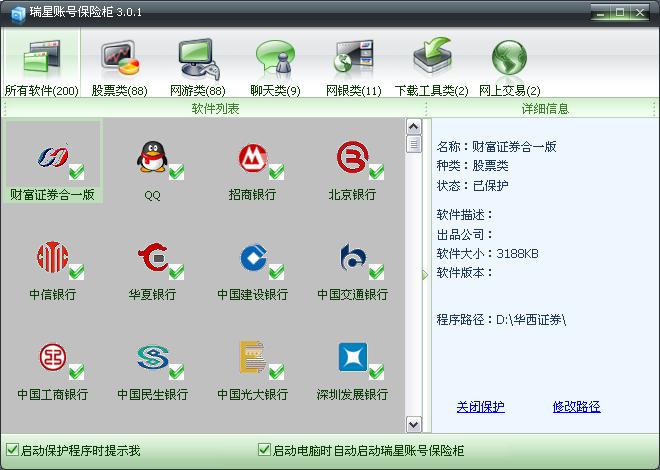Switch to 网游类(88) online games category
Viewport: 660px width, 470px height.
click(198, 58)
